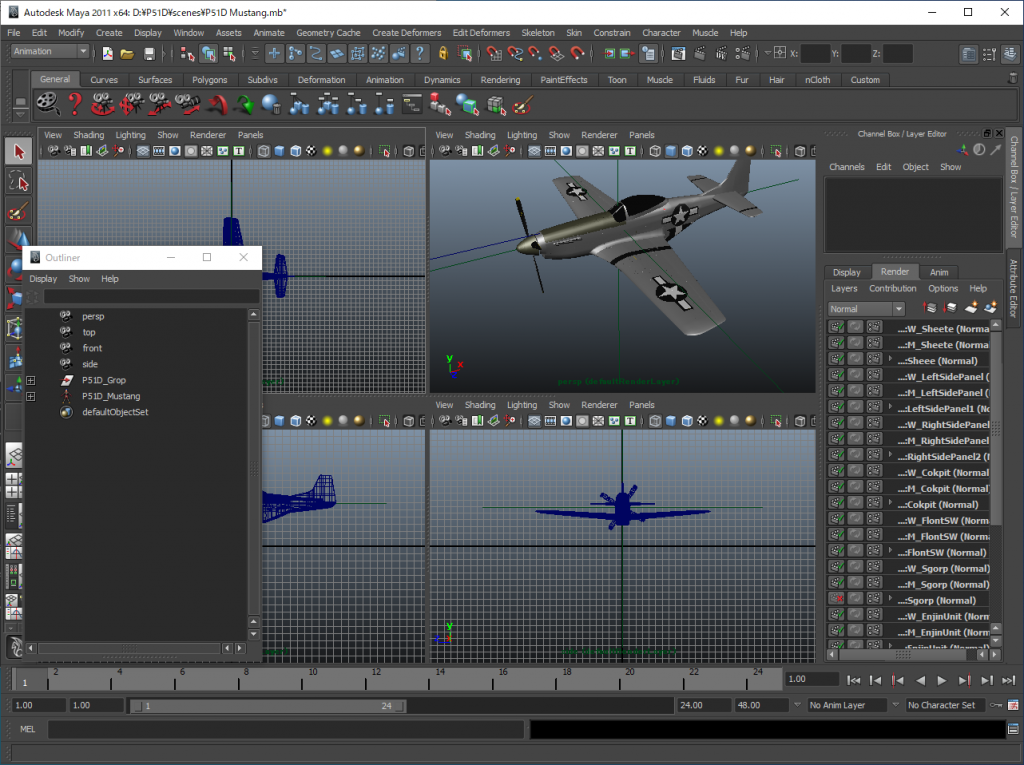
Task: Click the help question mark status-line icon
Action: click(x=420, y=54)
